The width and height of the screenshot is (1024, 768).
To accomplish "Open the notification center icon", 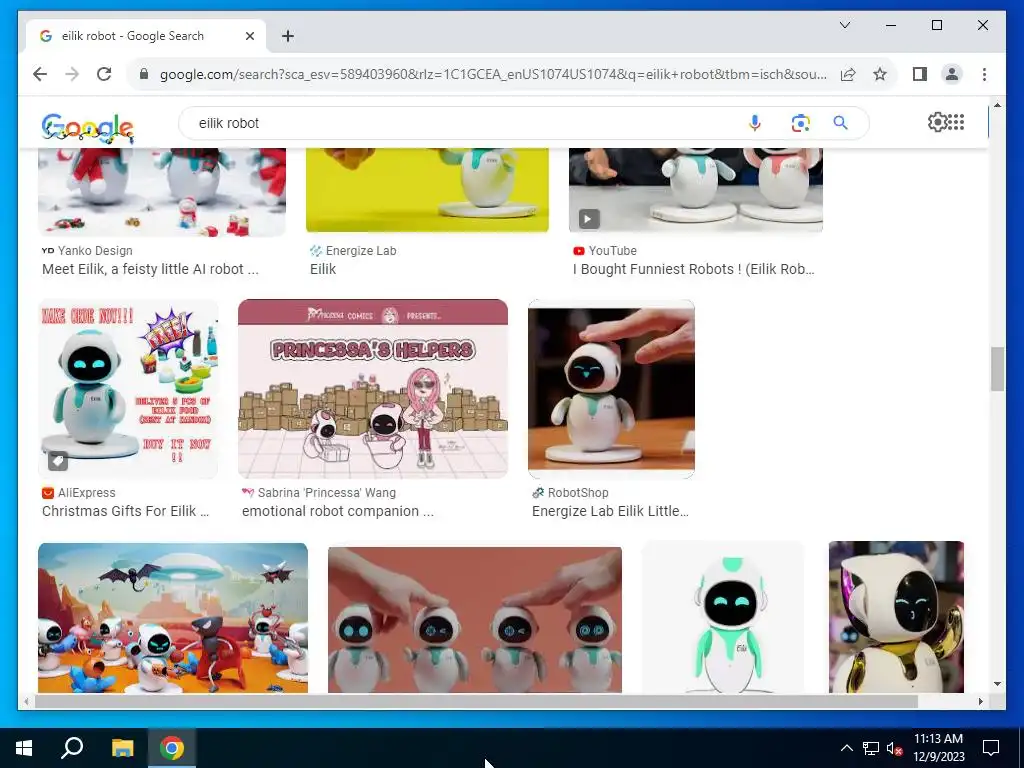I will pyautogui.click(x=991, y=748).
